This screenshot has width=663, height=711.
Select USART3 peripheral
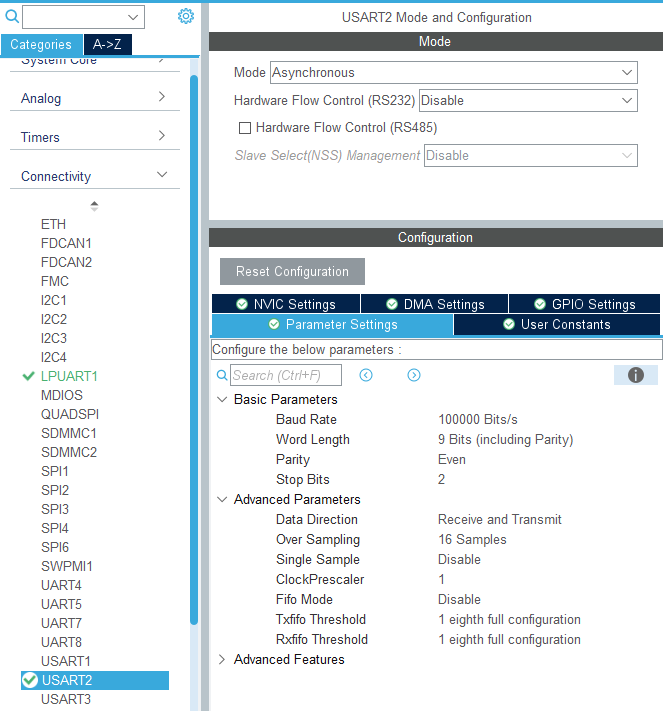[x=66, y=699]
